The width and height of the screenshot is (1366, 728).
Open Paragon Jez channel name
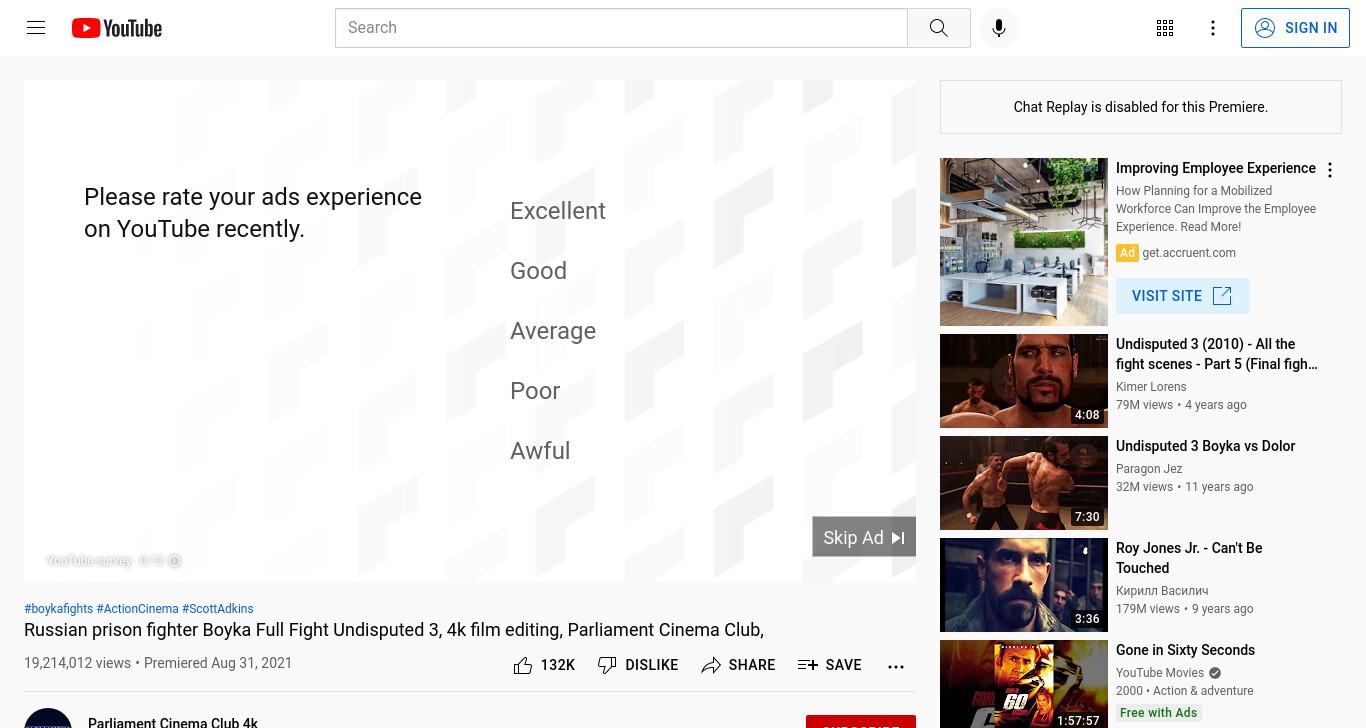1149,469
